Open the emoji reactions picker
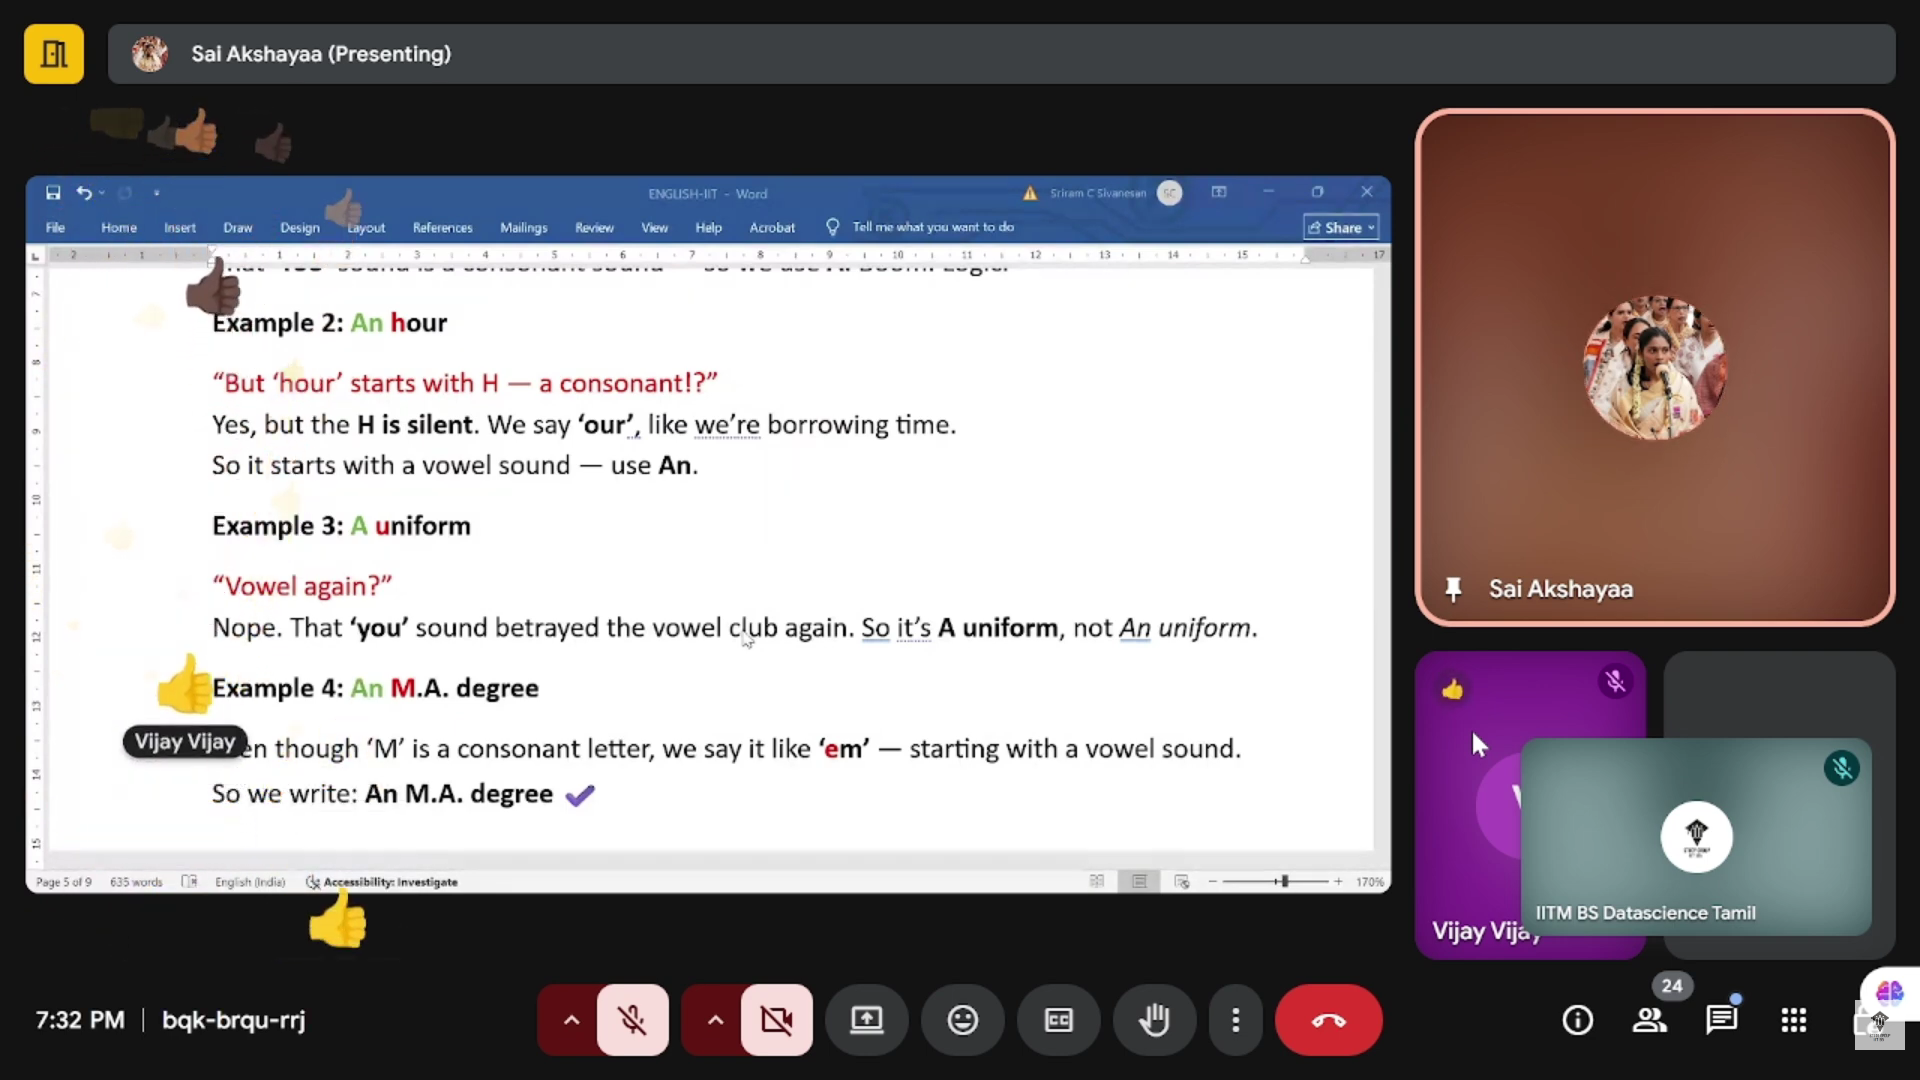The width and height of the screenshot is (1920, 1080). click(x=962, y=1020)
